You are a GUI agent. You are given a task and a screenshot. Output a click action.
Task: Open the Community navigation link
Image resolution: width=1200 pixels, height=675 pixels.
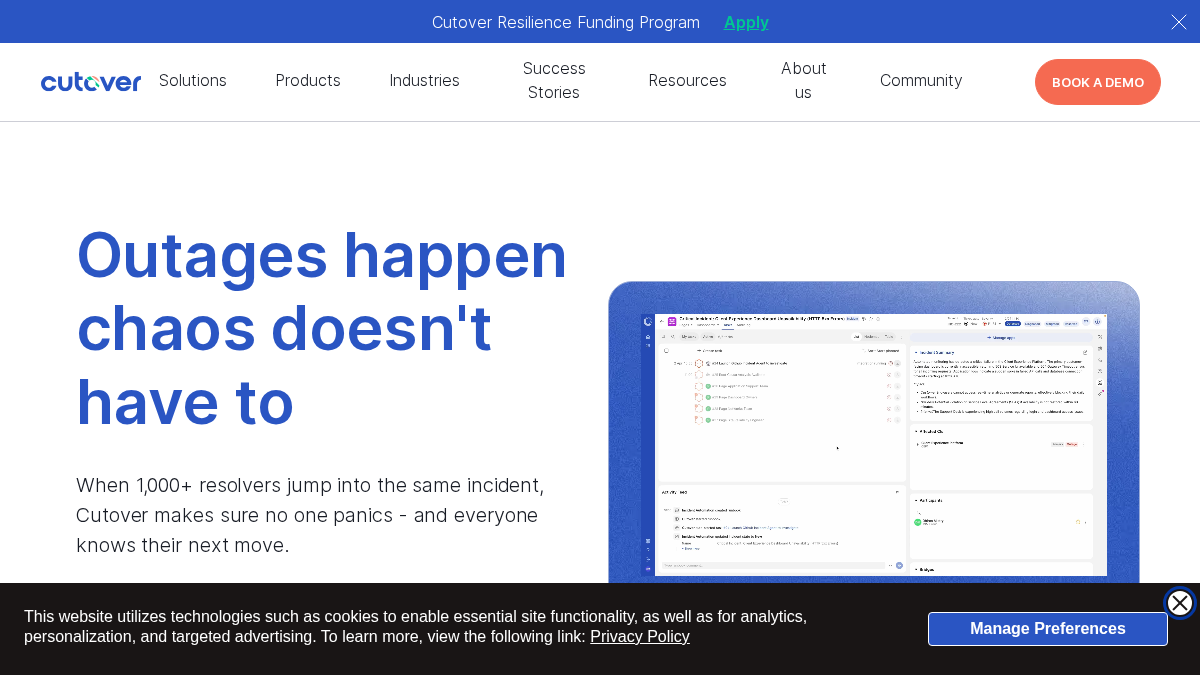(x=921, y=81)
